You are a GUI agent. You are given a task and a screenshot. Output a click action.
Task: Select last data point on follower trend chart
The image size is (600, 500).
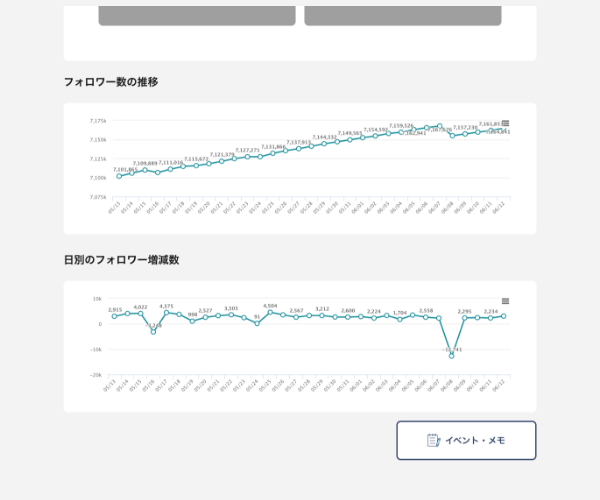[x=504, y=130]
